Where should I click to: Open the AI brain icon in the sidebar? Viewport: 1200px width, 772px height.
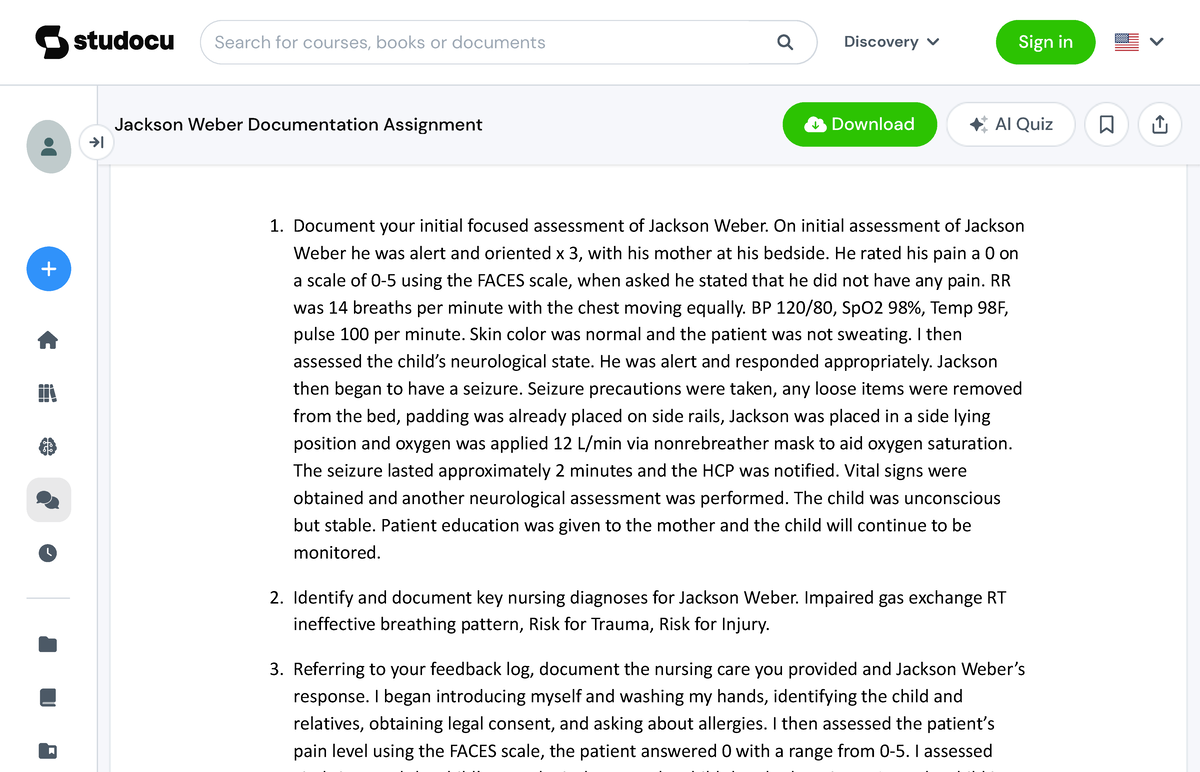point(47,446)
